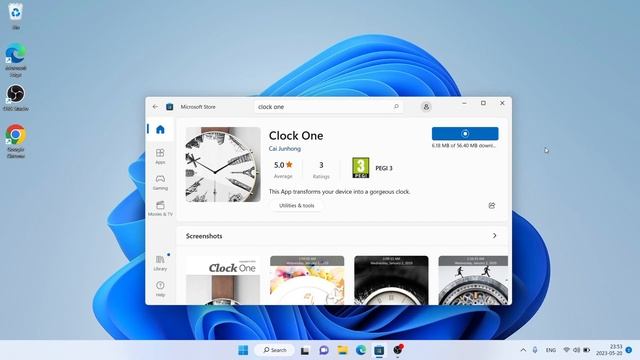
Task: Pause the download progress button
Action: click(465, 133)
